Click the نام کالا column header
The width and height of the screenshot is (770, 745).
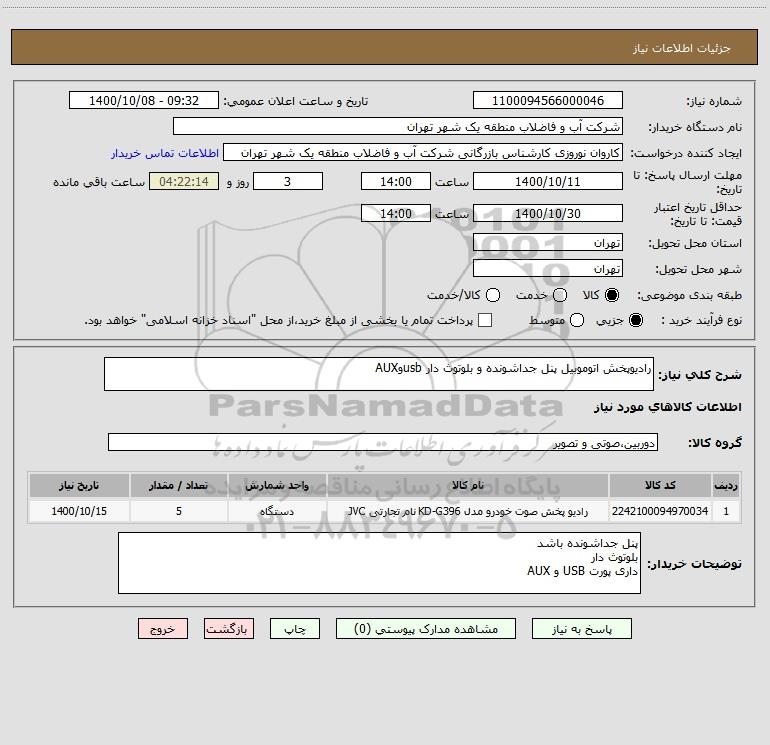(x=468, y=485)
